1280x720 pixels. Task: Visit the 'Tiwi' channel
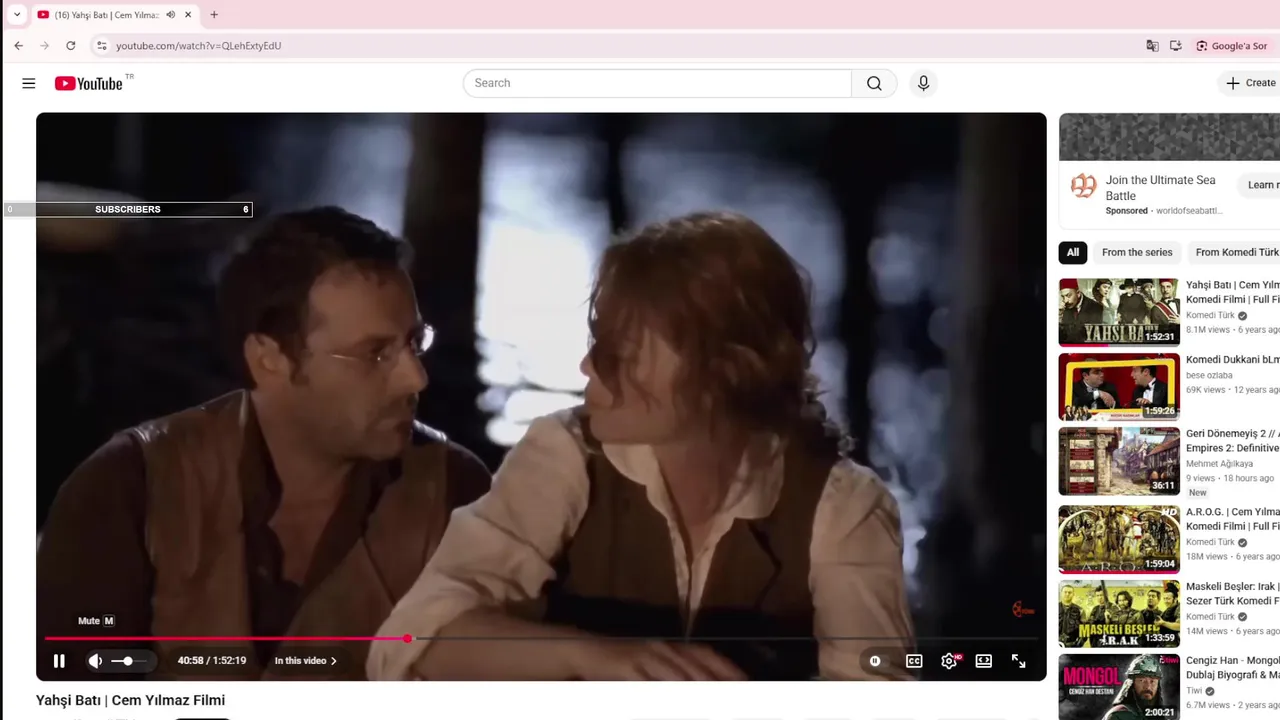click(1194, 691)
